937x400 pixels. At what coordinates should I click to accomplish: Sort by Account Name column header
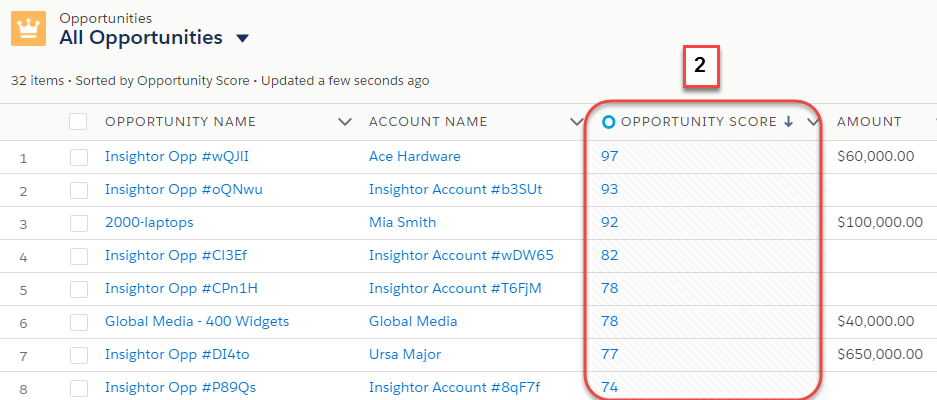tap(428, 122)
